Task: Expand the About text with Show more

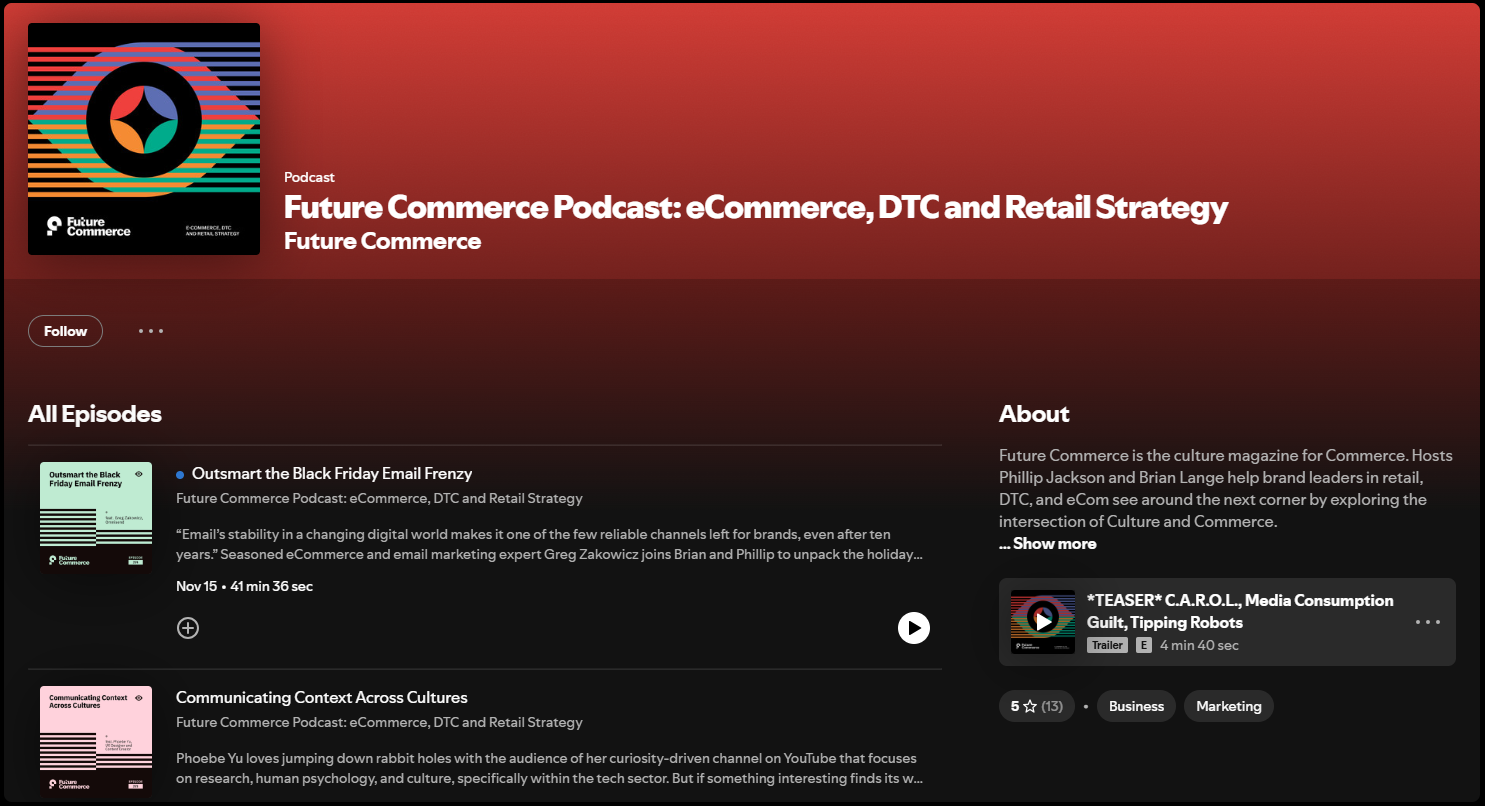Action: [1048, 543]
